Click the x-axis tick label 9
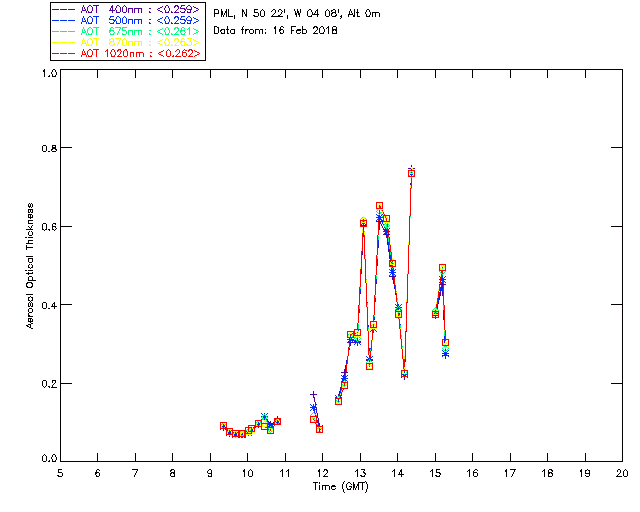640x512 pixels. tap(210, 473)
